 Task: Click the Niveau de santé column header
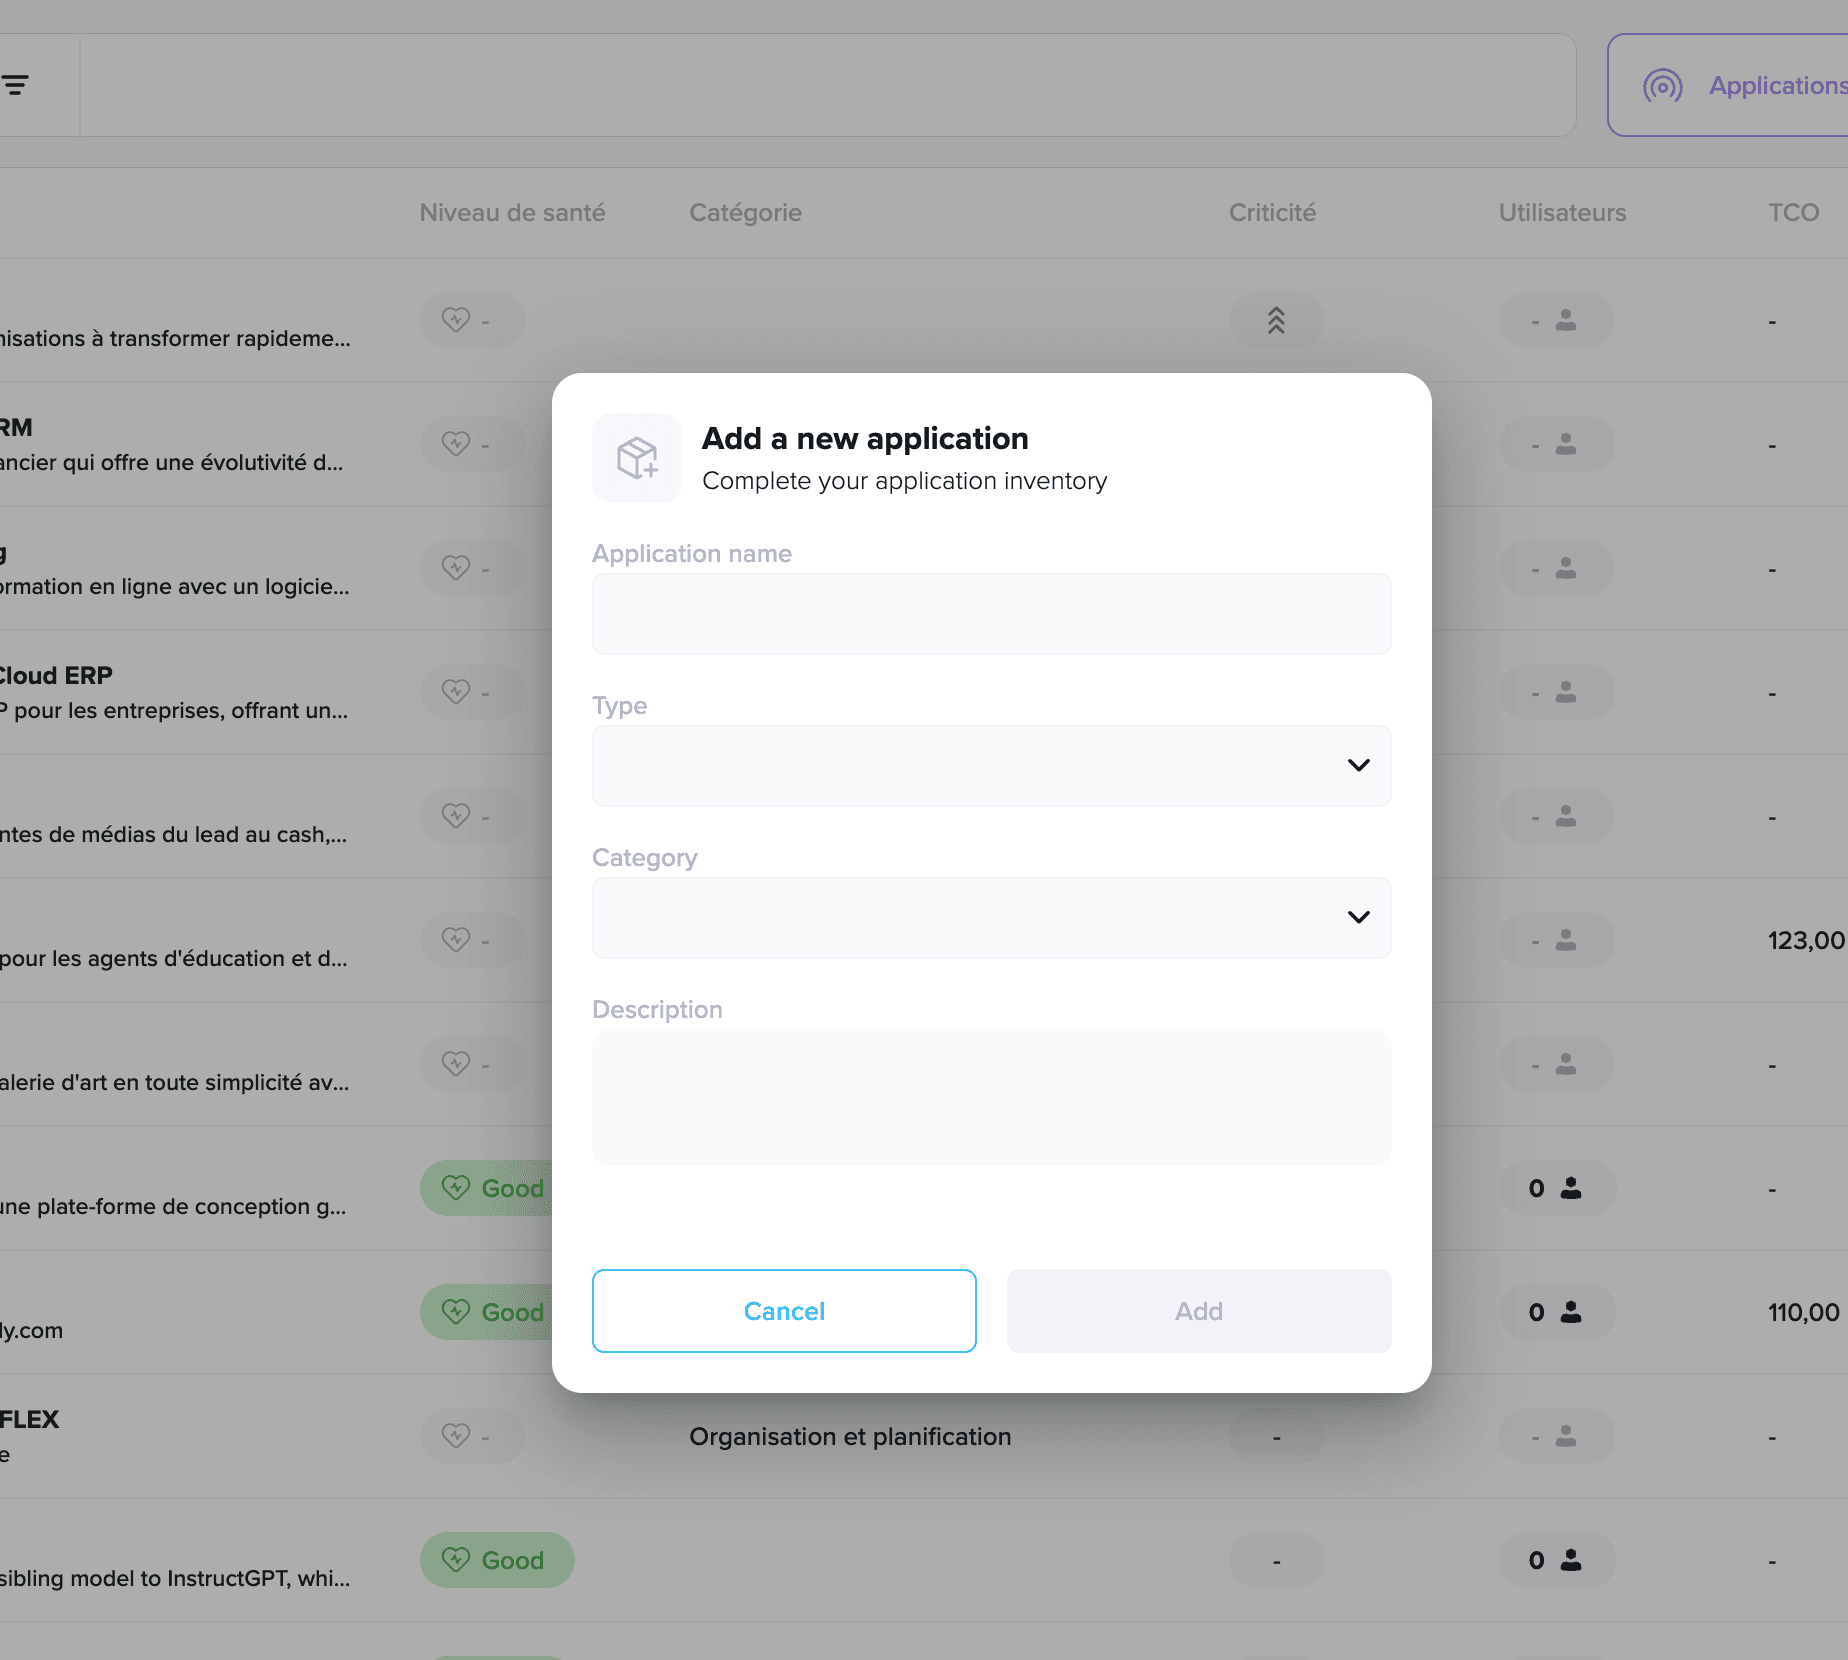pyautogui.click(x=512, y=212)
